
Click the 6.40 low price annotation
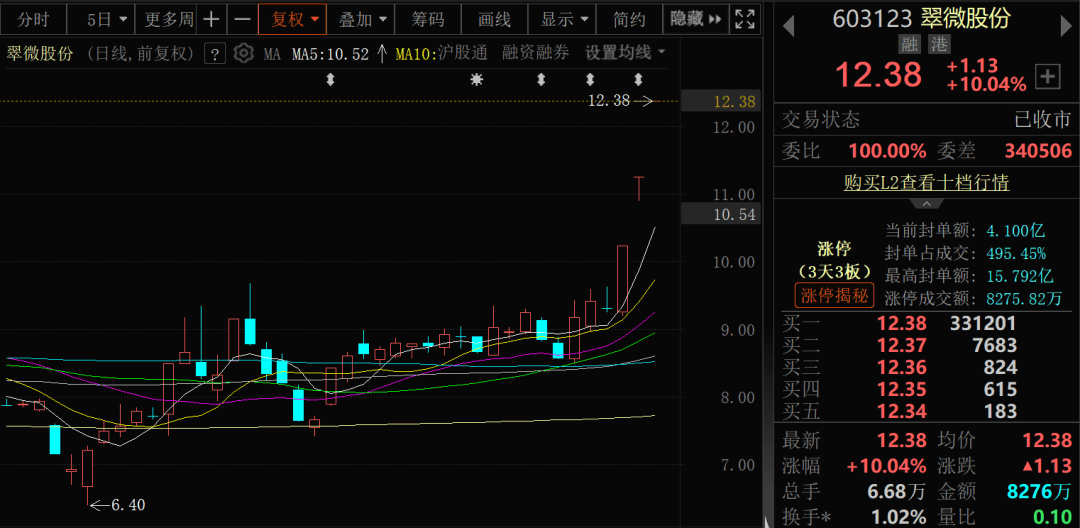[128, 505]
